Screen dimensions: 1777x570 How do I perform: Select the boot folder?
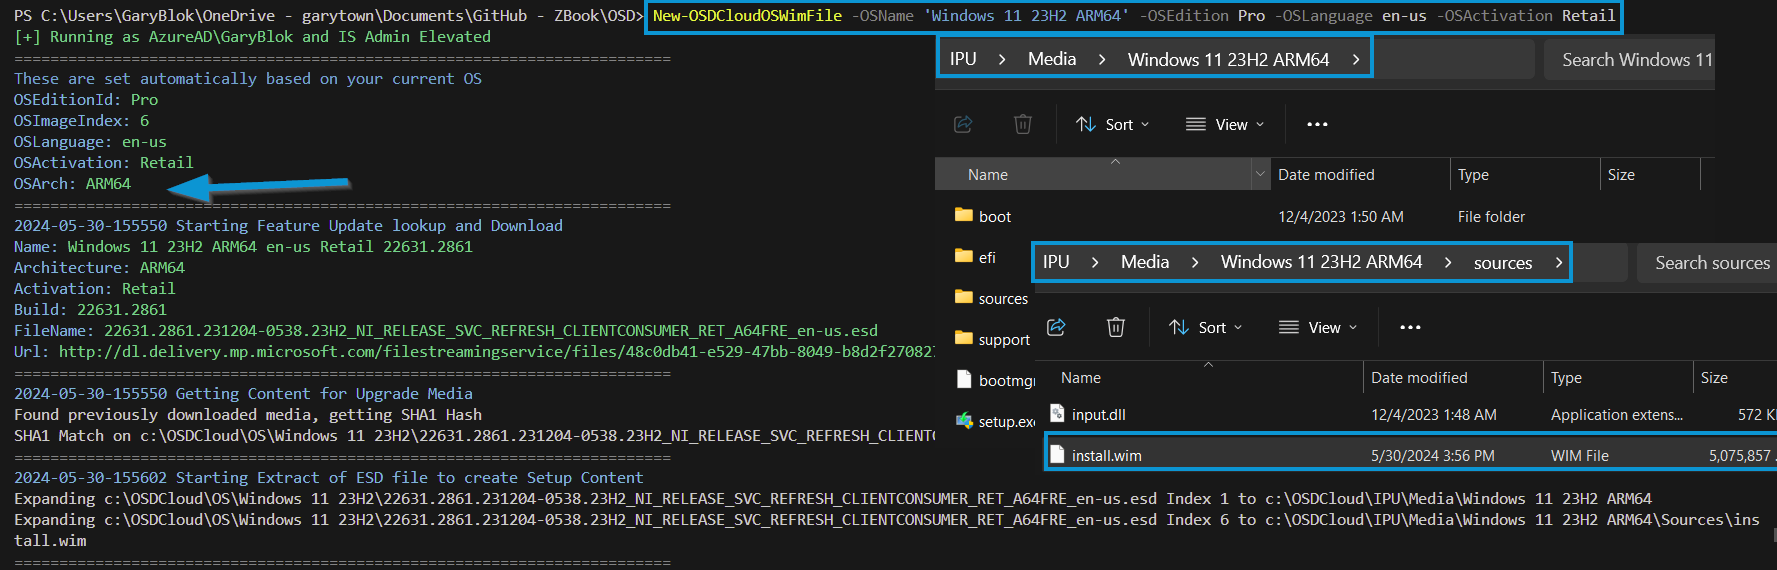994,216
